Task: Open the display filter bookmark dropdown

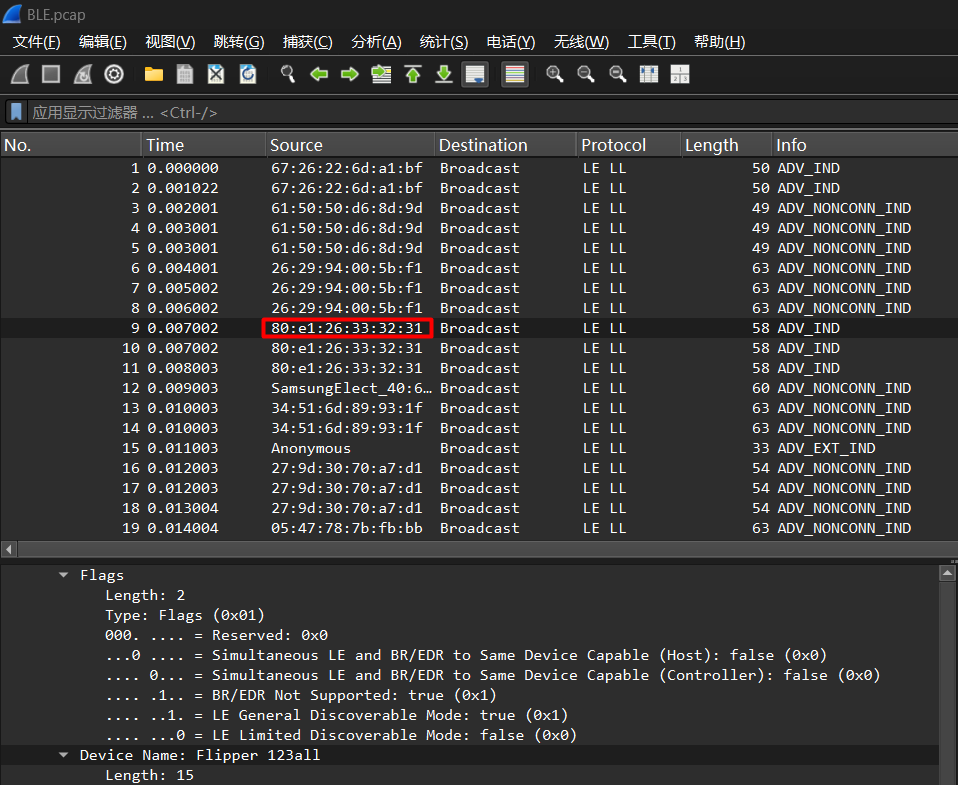Action: click(16, 112)
